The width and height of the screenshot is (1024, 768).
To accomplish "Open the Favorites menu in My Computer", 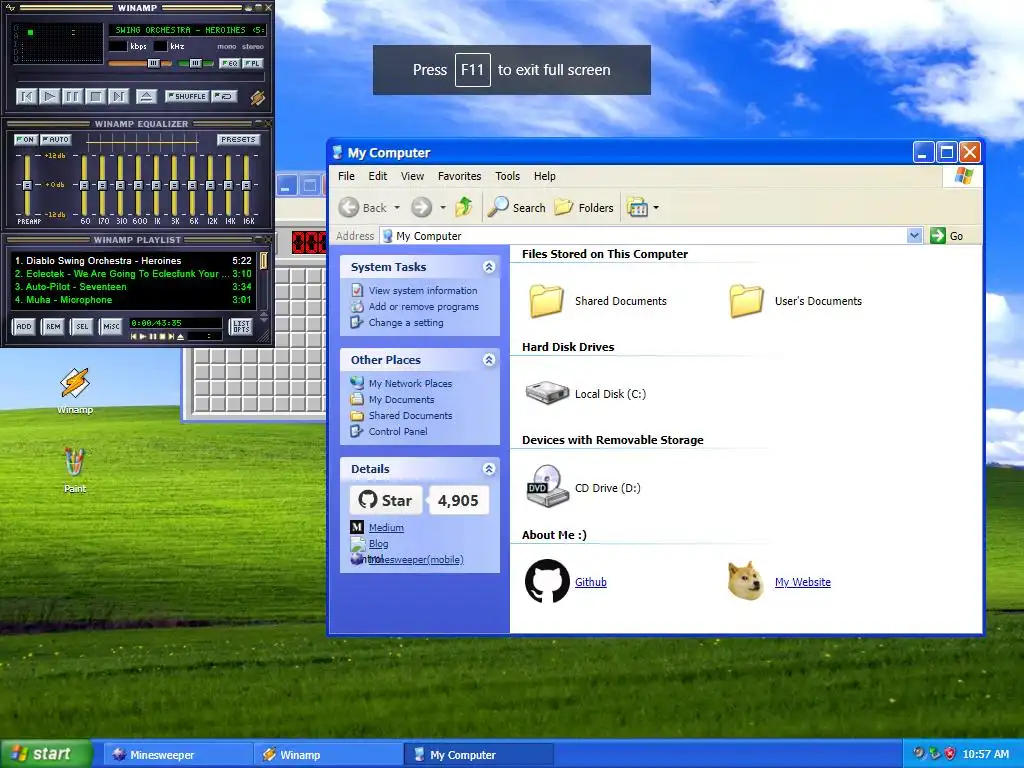I will [x=459, y=176].
